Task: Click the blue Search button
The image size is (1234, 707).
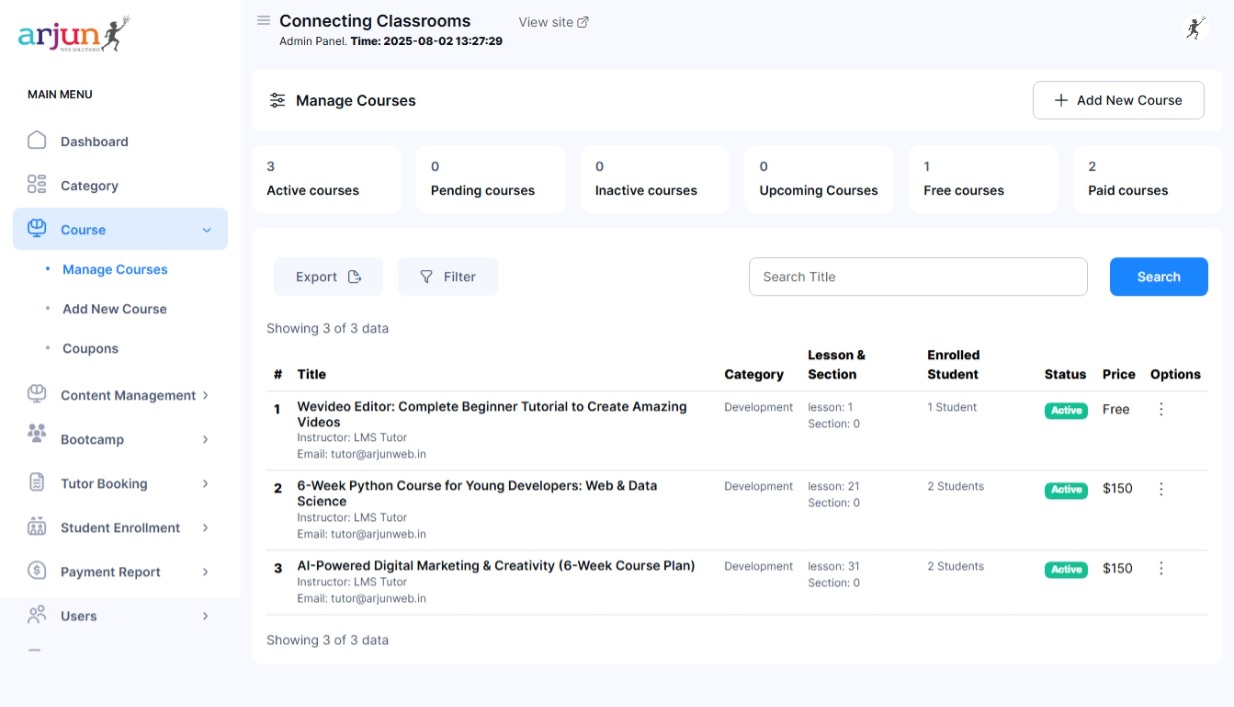Action: tap(1158, 277)
